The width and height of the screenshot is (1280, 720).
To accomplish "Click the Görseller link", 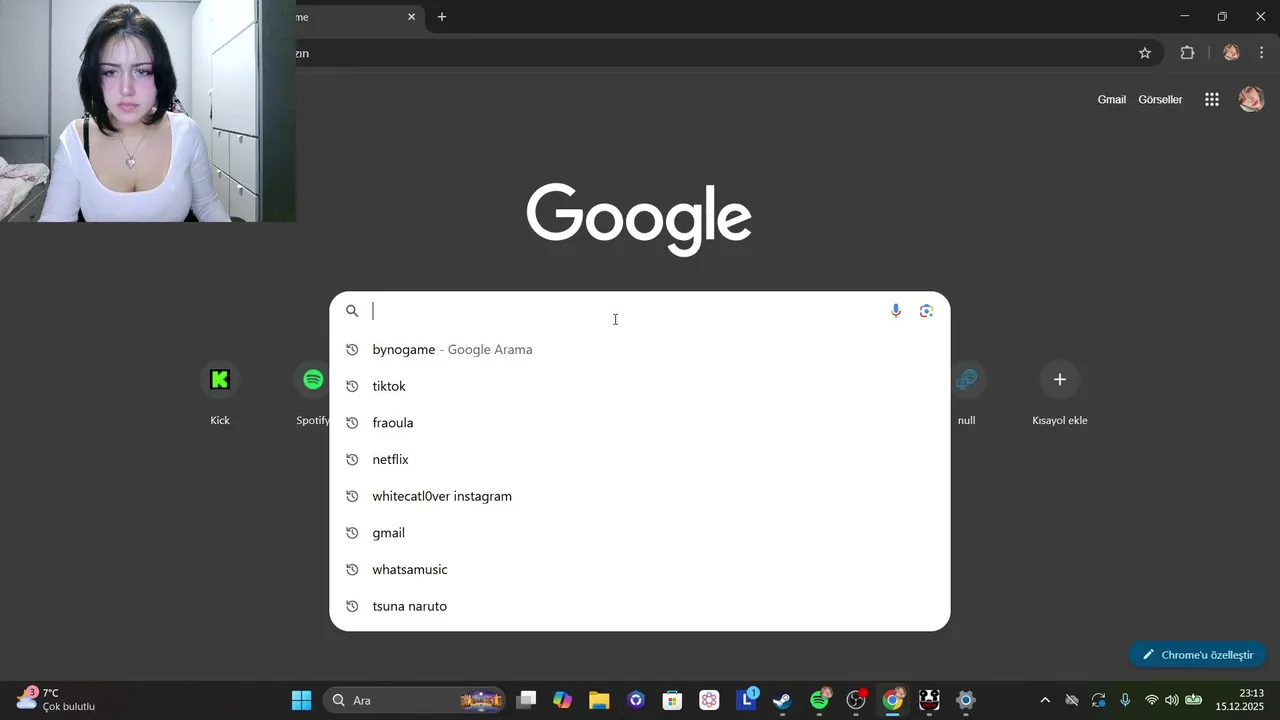I will pos(1160,100).
